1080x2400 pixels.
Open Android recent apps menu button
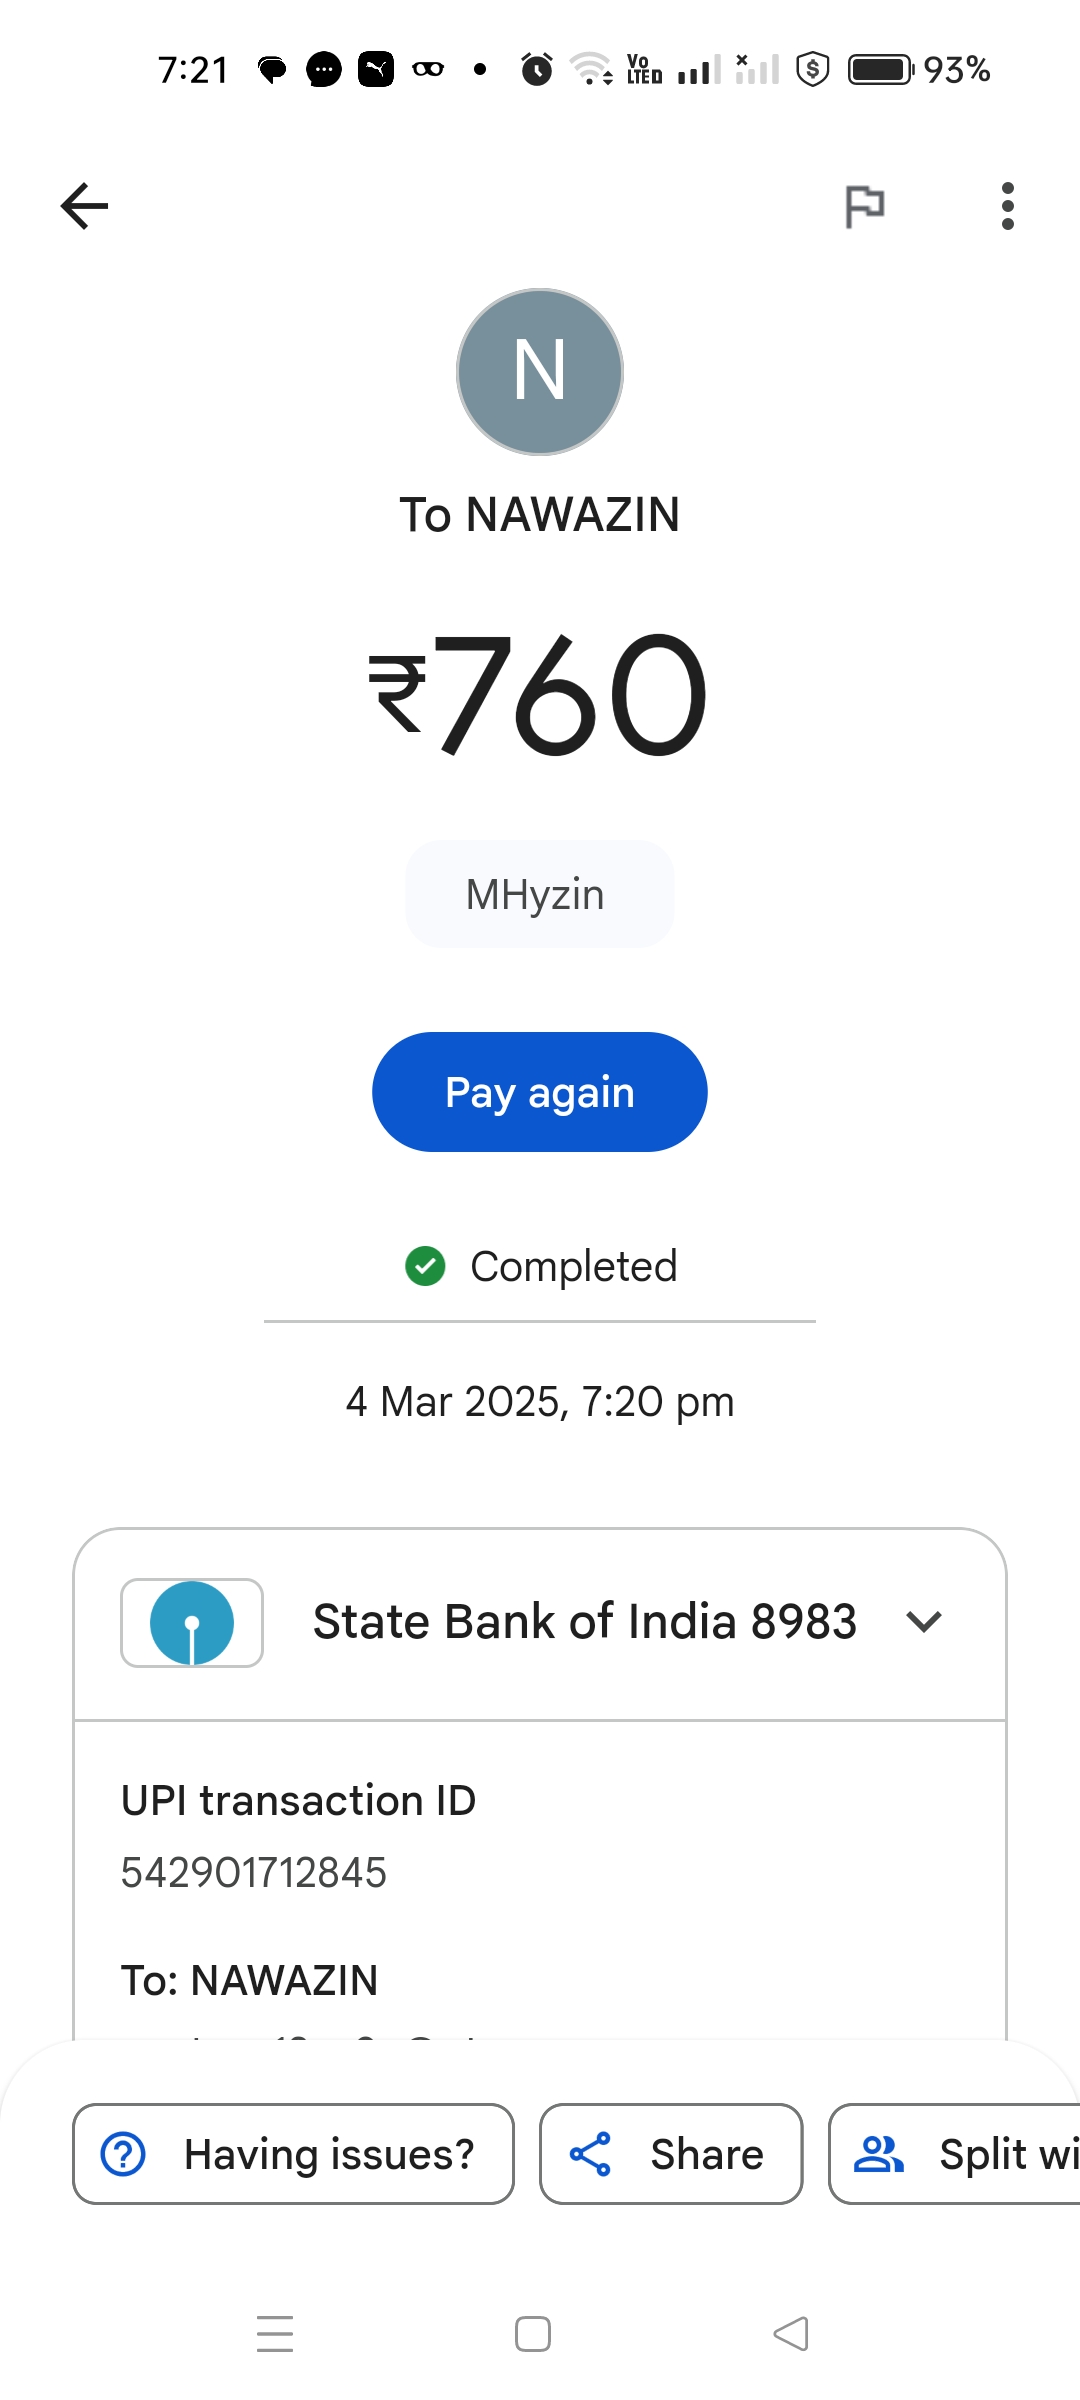[275, 2334]
